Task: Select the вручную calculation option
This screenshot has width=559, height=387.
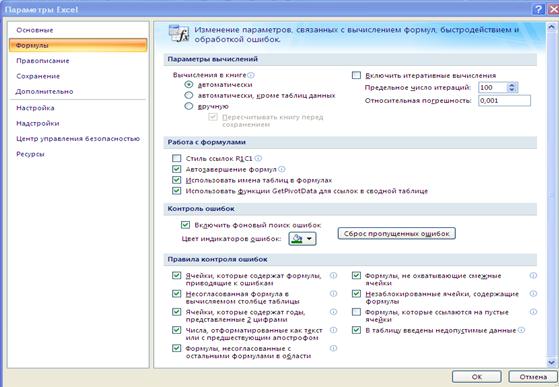Action: [x=189, y=106]
